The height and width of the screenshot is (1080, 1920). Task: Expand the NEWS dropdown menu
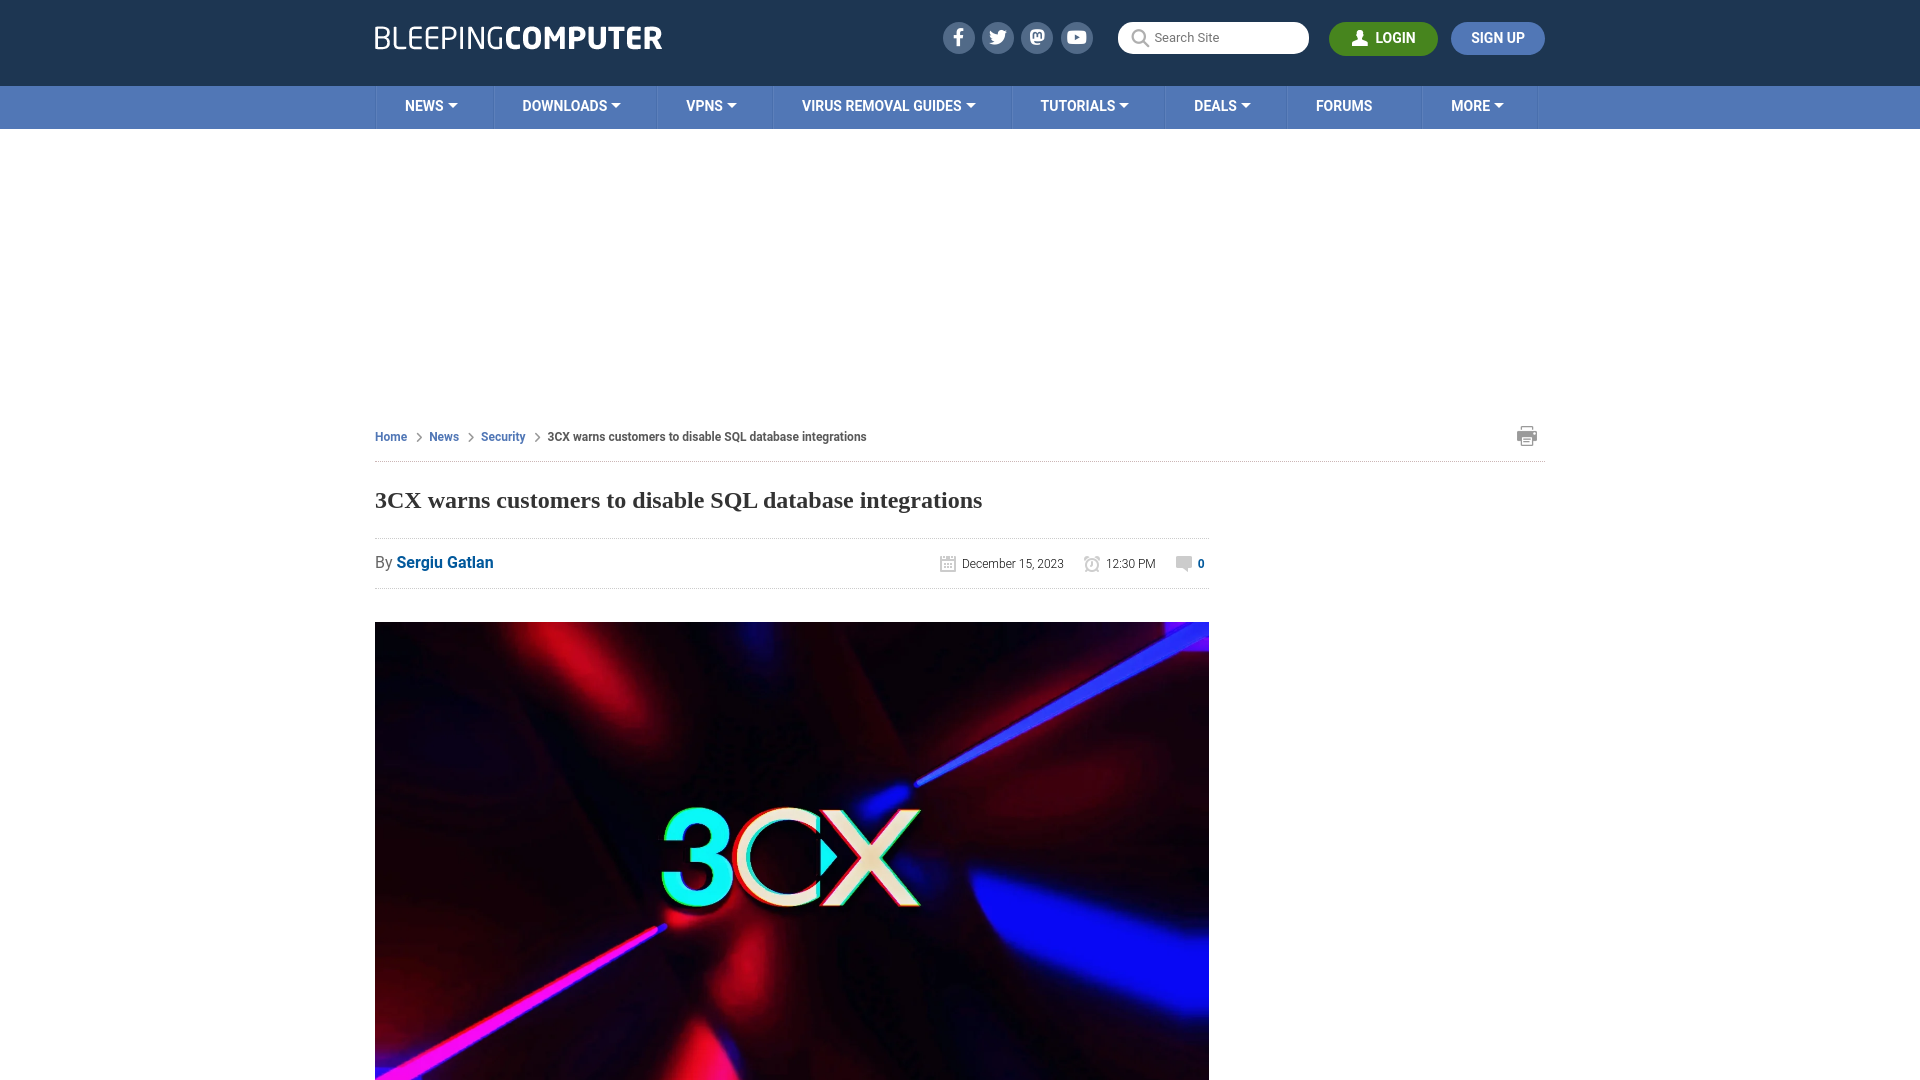pos(431,105)
